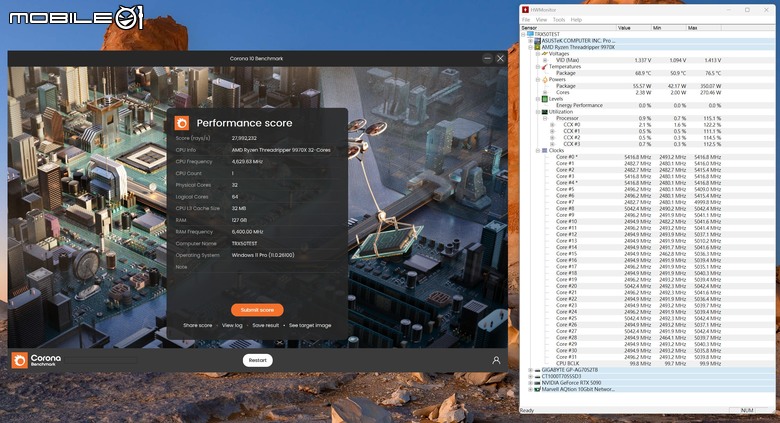This screenshot has height=423, width=780.
Task: Open the user account icon in Corona
Action: pyautogui.click(x=496, y=360)
